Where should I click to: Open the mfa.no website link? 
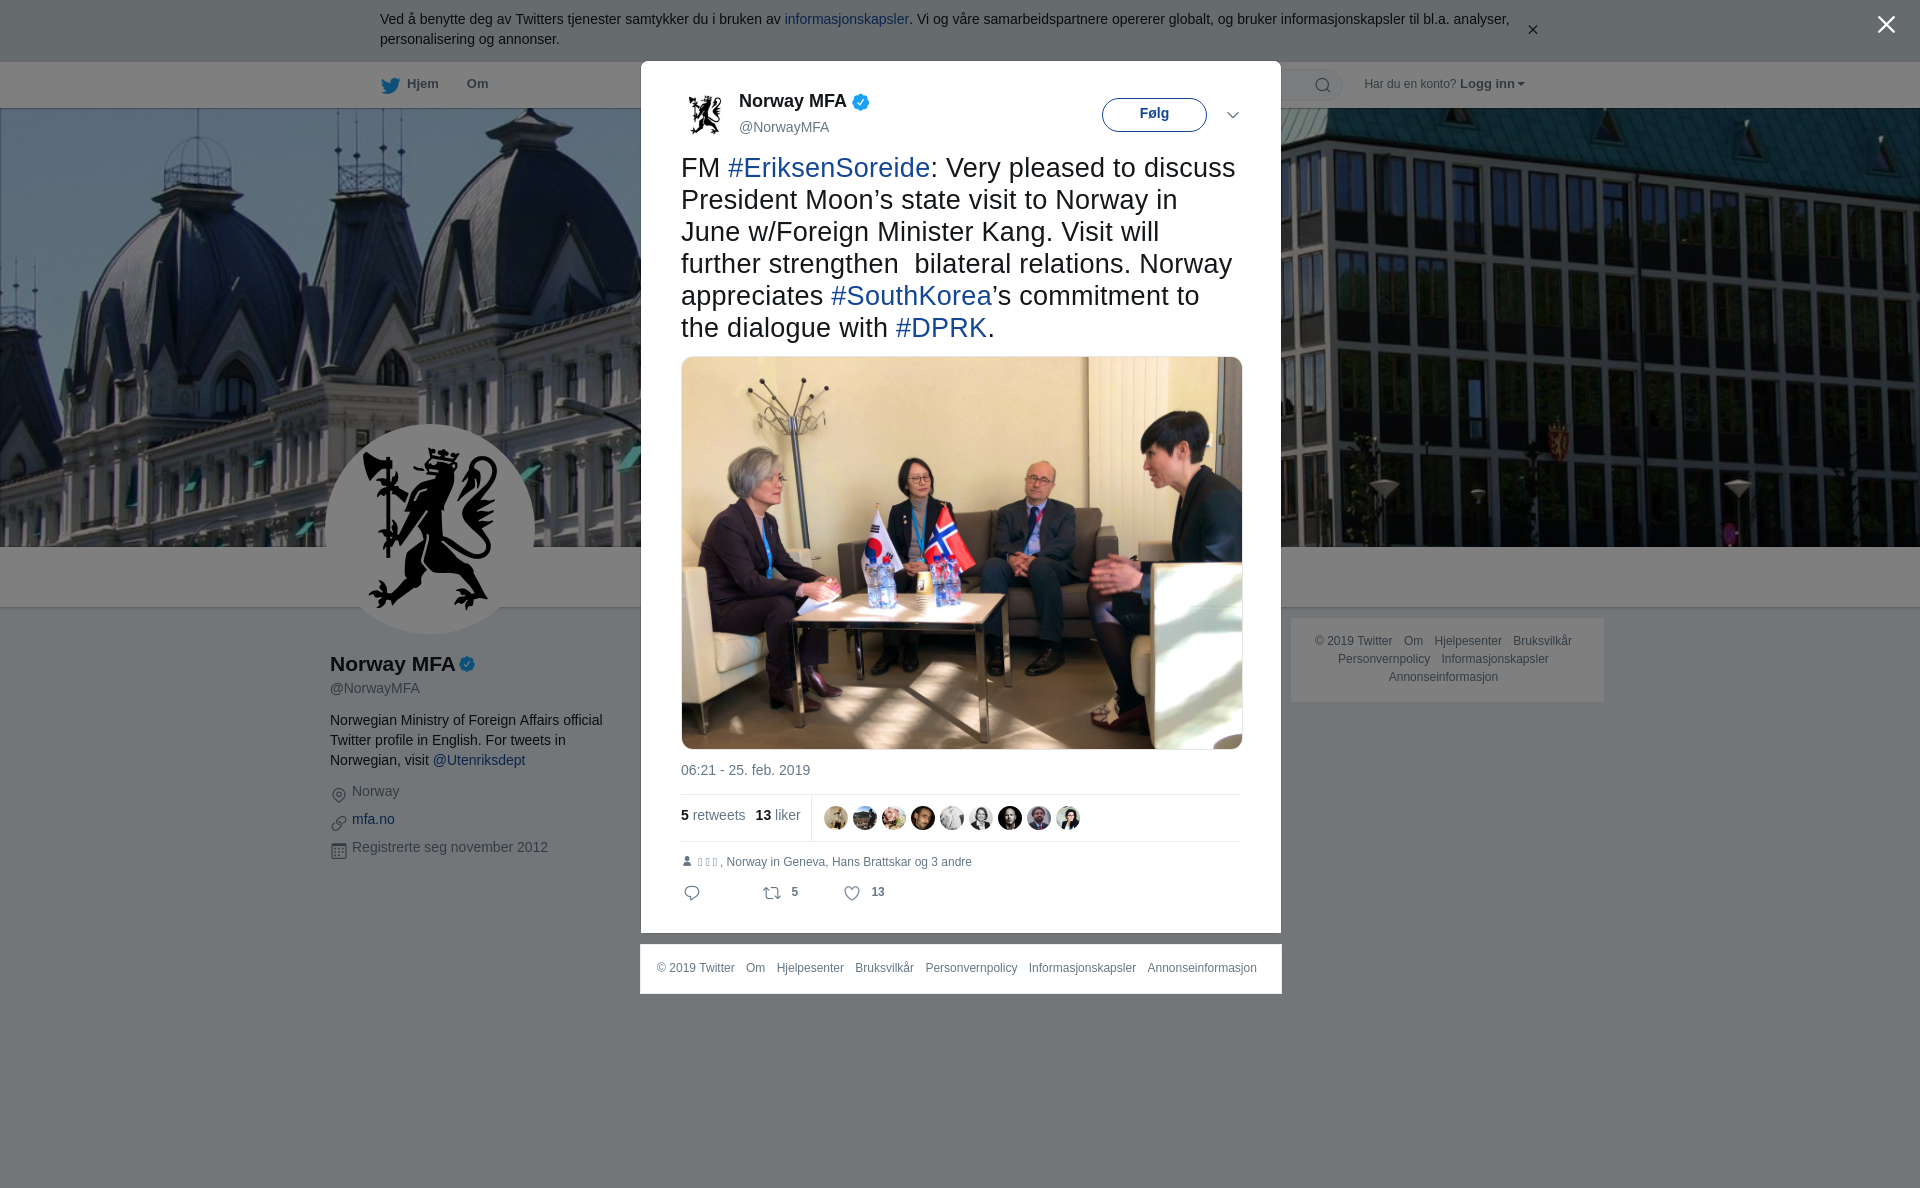tap(373, 819)
